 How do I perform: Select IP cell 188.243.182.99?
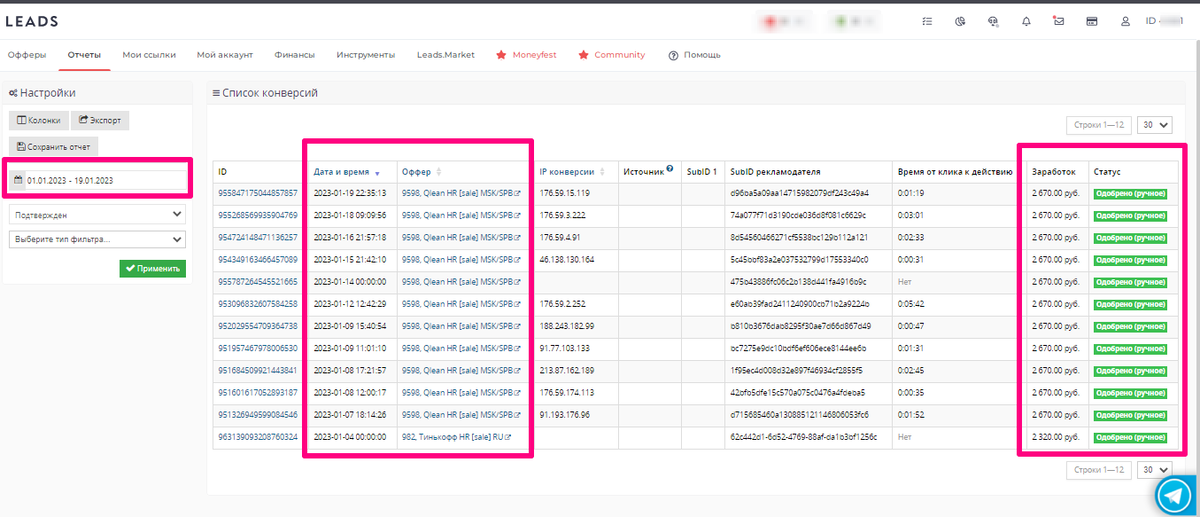coord(566,325)
